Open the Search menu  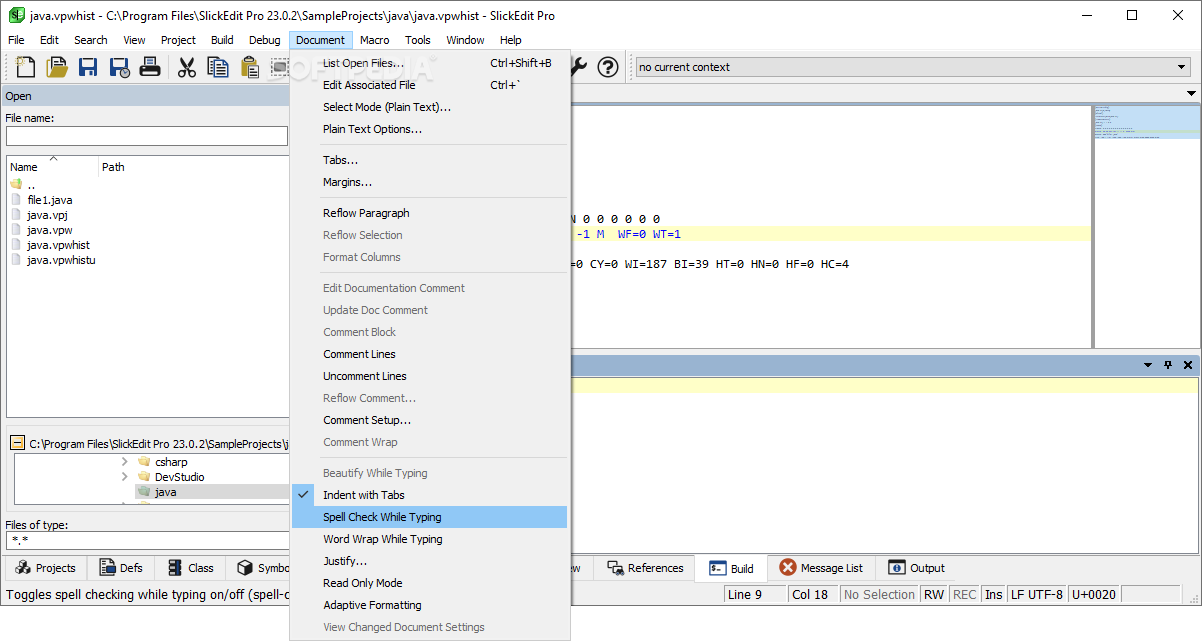click(x=90, y=40)
